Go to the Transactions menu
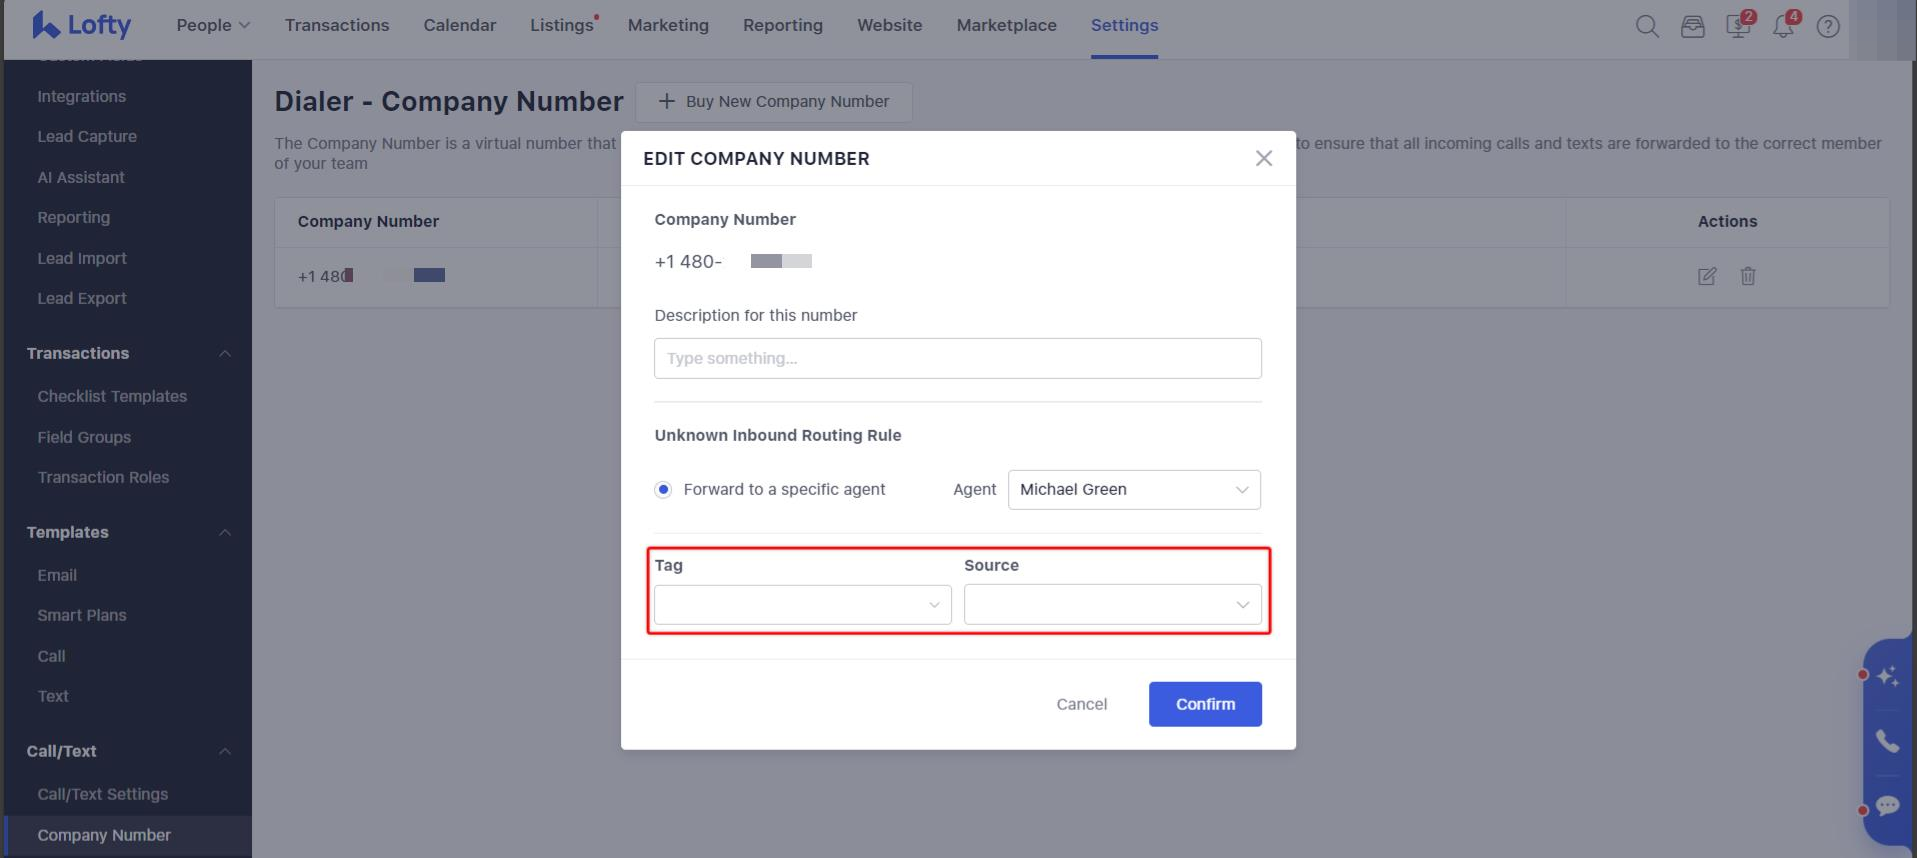The width and height of the screenshot is (1917, 858). coord(337,26)
